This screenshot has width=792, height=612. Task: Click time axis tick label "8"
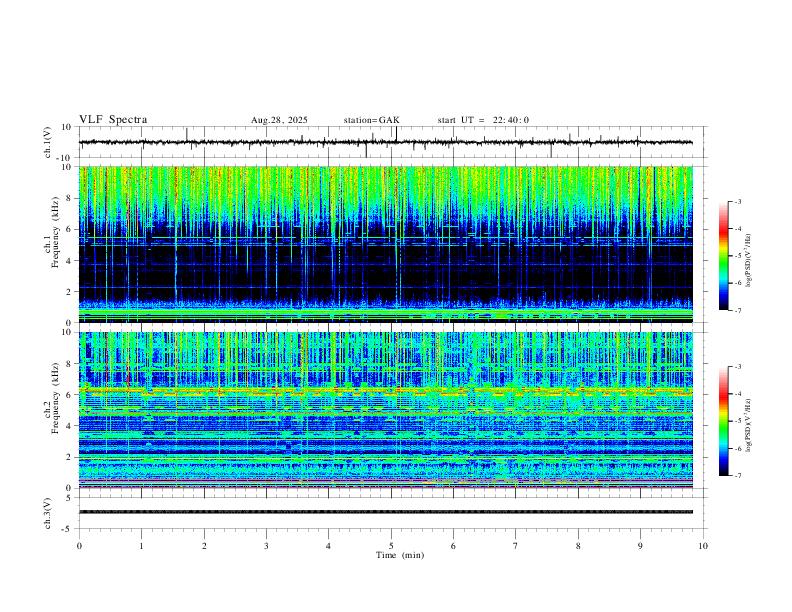[578, 546]
